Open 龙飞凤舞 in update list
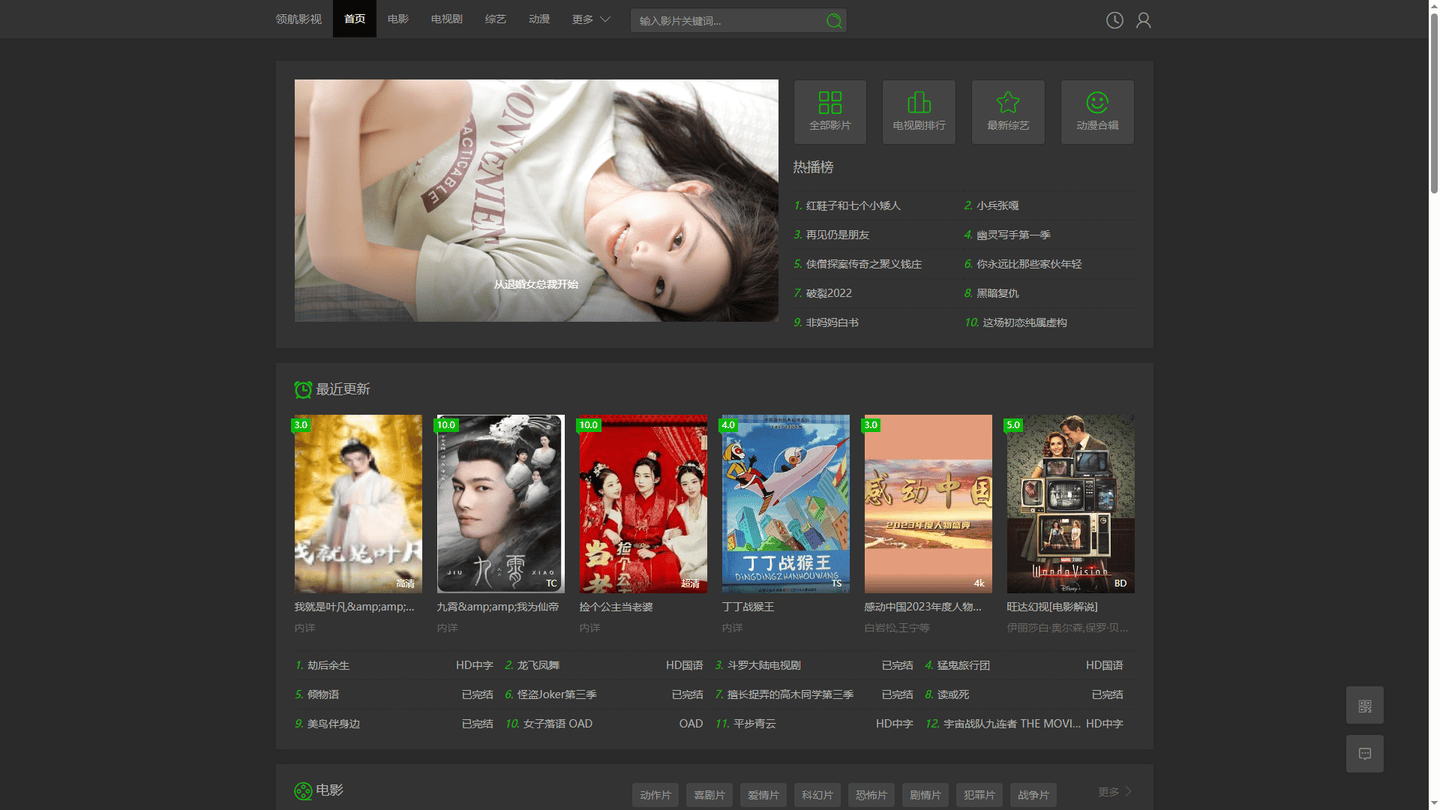This screenshot has width=1440, height=810. 538,665
